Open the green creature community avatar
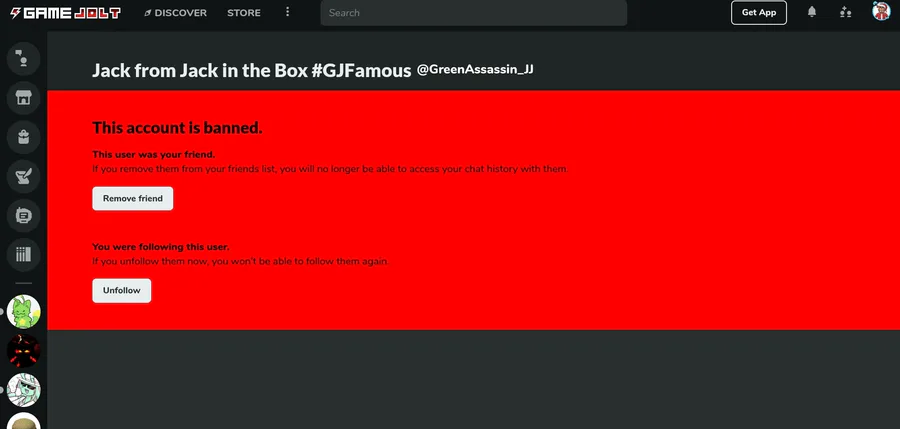Image resolution: width=900 pixels, height=429 pixels. tap(24, 311)
